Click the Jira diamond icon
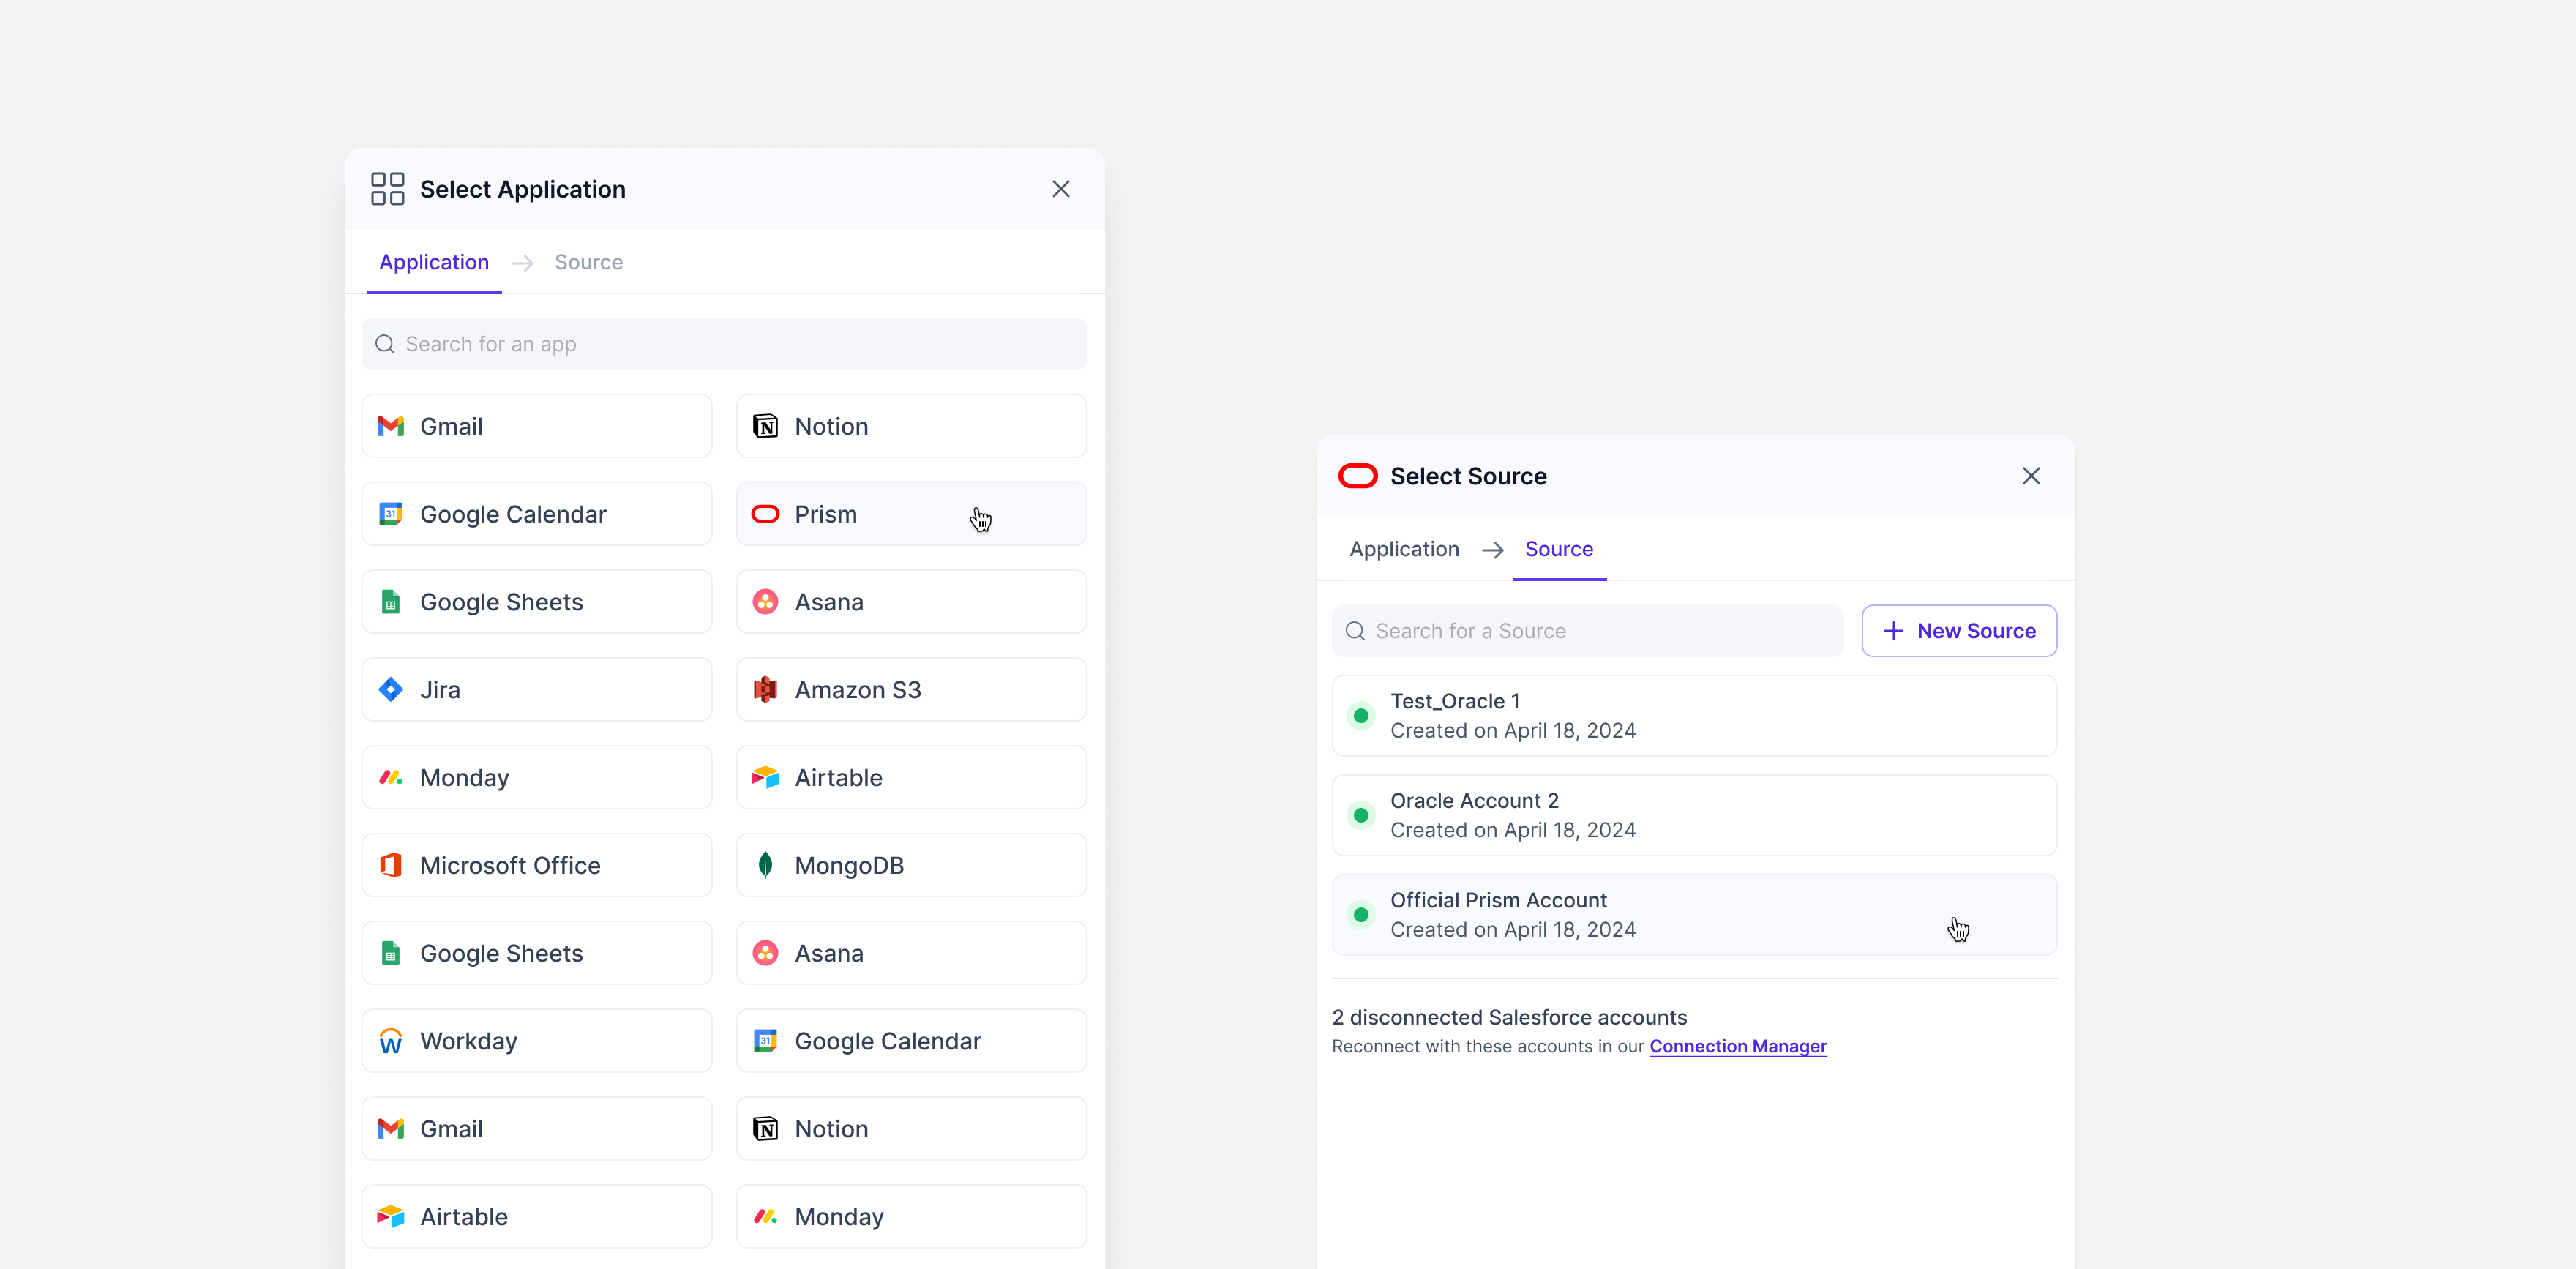Image resolution: width=2576 pixels, height=1269 pixels. pos(390,690)
